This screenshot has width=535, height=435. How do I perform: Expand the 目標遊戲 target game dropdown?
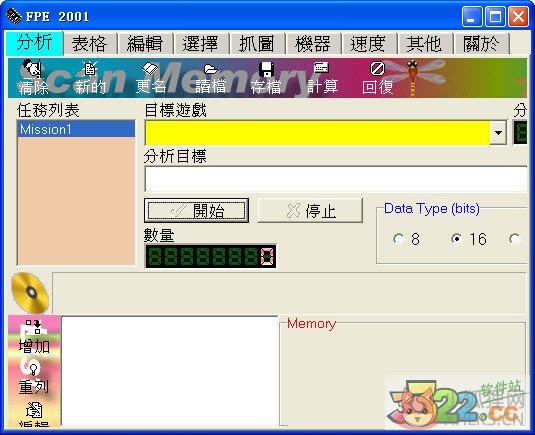tap(498, 133)
